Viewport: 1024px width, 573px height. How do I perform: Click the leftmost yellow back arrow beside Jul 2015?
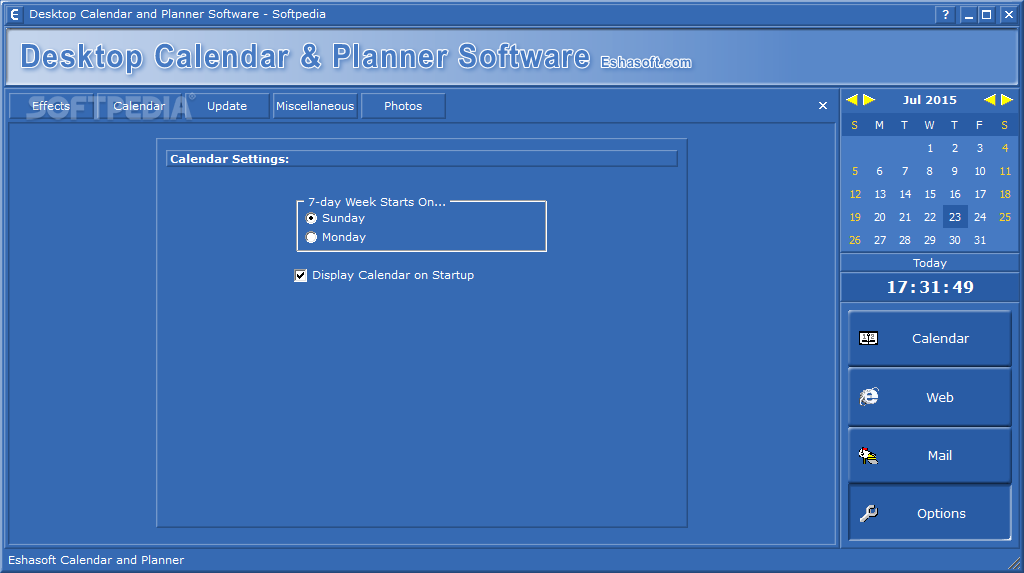(x=852, y=99)
